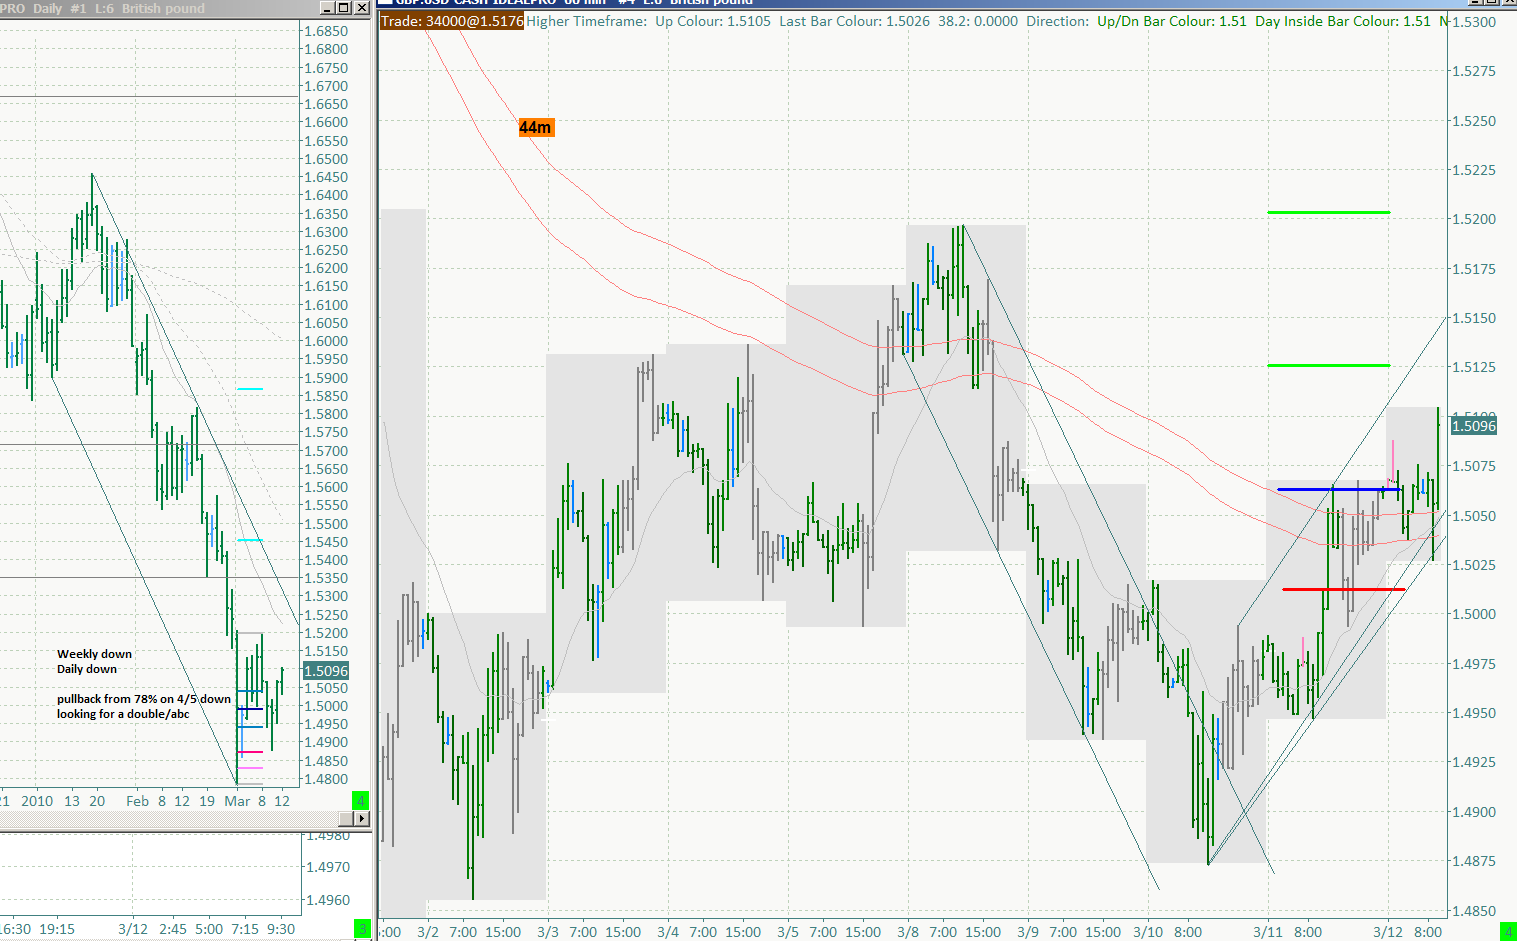Click the dark blue line on the Daily chart
The height and width of the screenshot is (941, 1517).
point(250,709)
